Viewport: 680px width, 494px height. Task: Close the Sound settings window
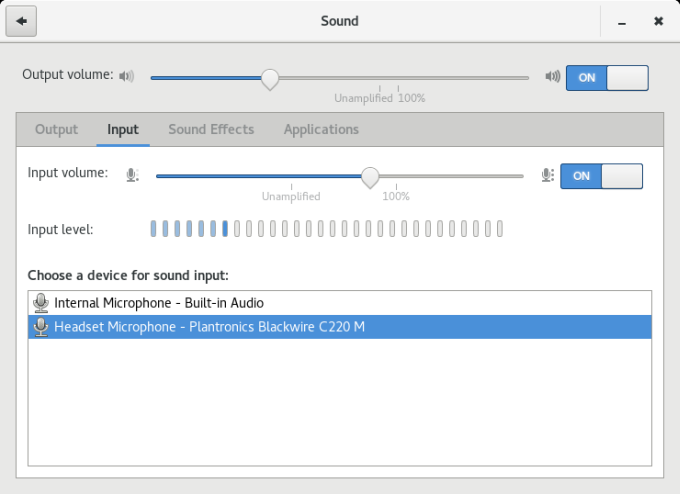pyautogui.click(x=658, y=21)
